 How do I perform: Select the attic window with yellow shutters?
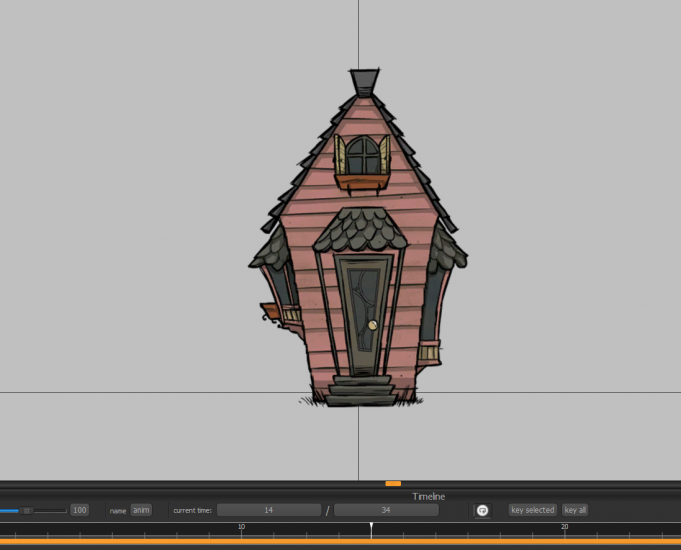[x=361, y=155]
